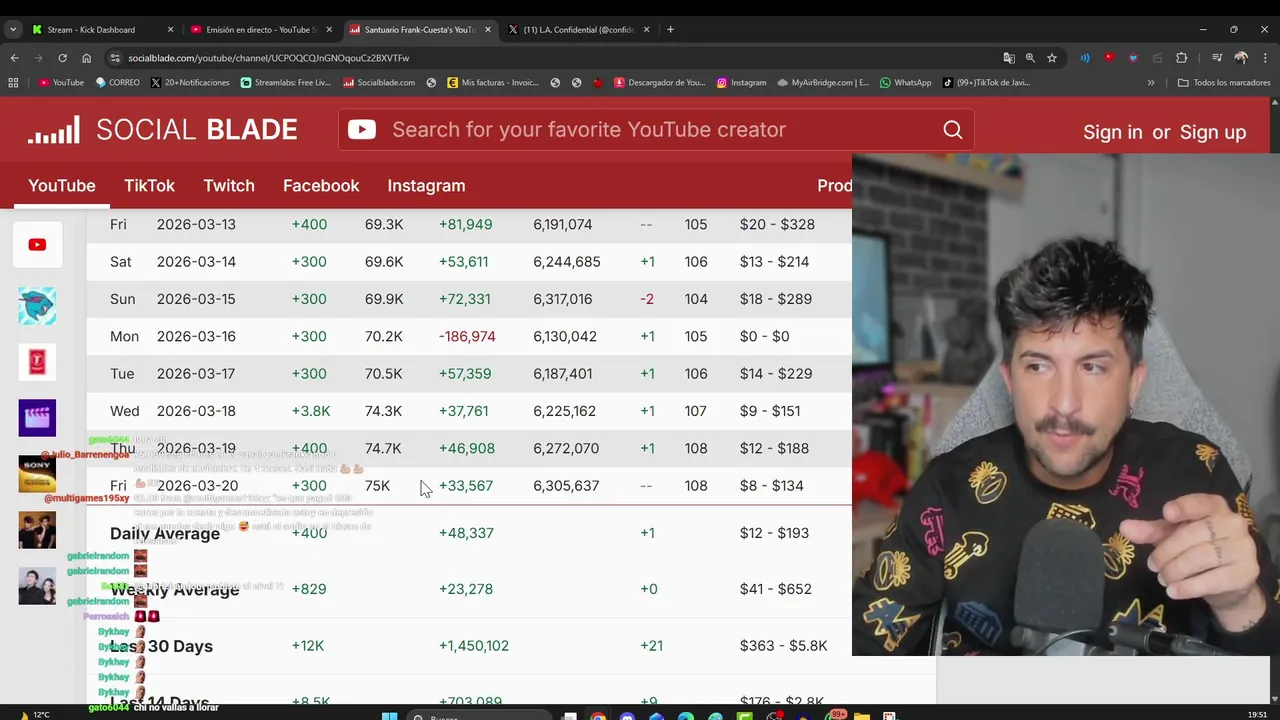Click the Social Blade logo bars icon

[54, 130]
